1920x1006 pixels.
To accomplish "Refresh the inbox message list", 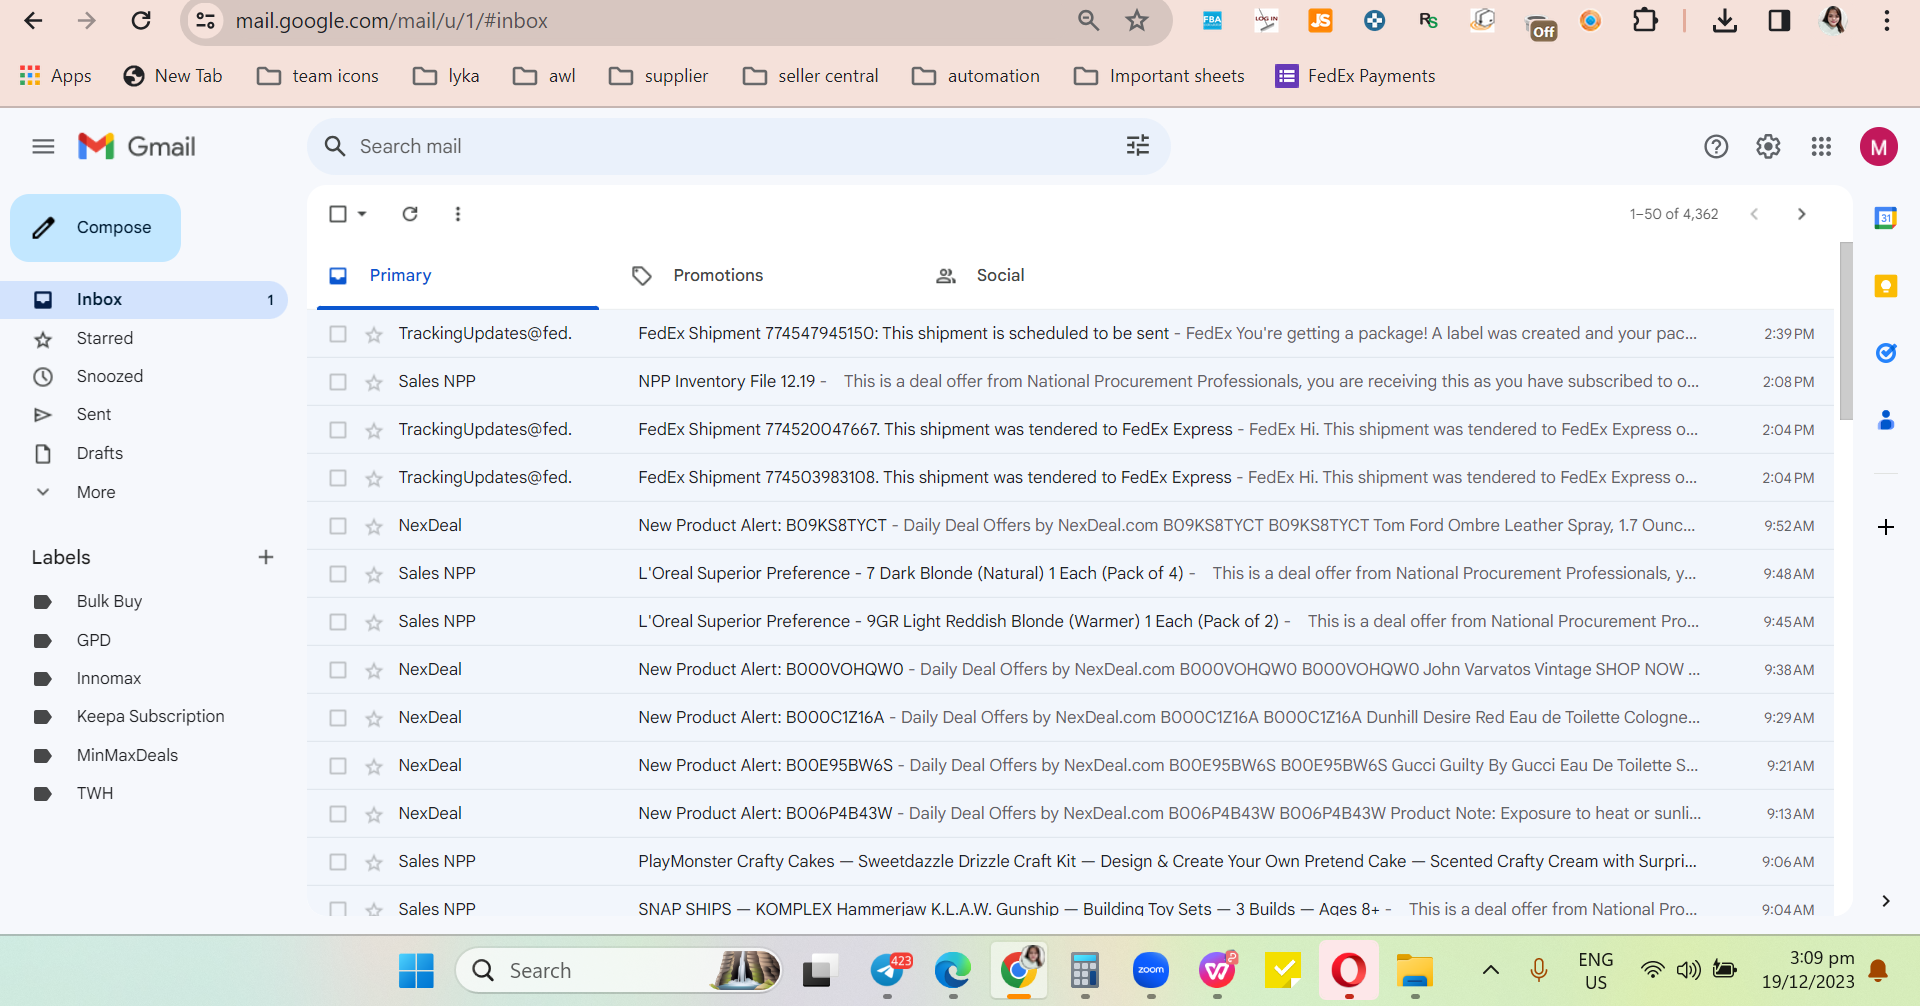I will pyautogui.click(x=410, y=214).
